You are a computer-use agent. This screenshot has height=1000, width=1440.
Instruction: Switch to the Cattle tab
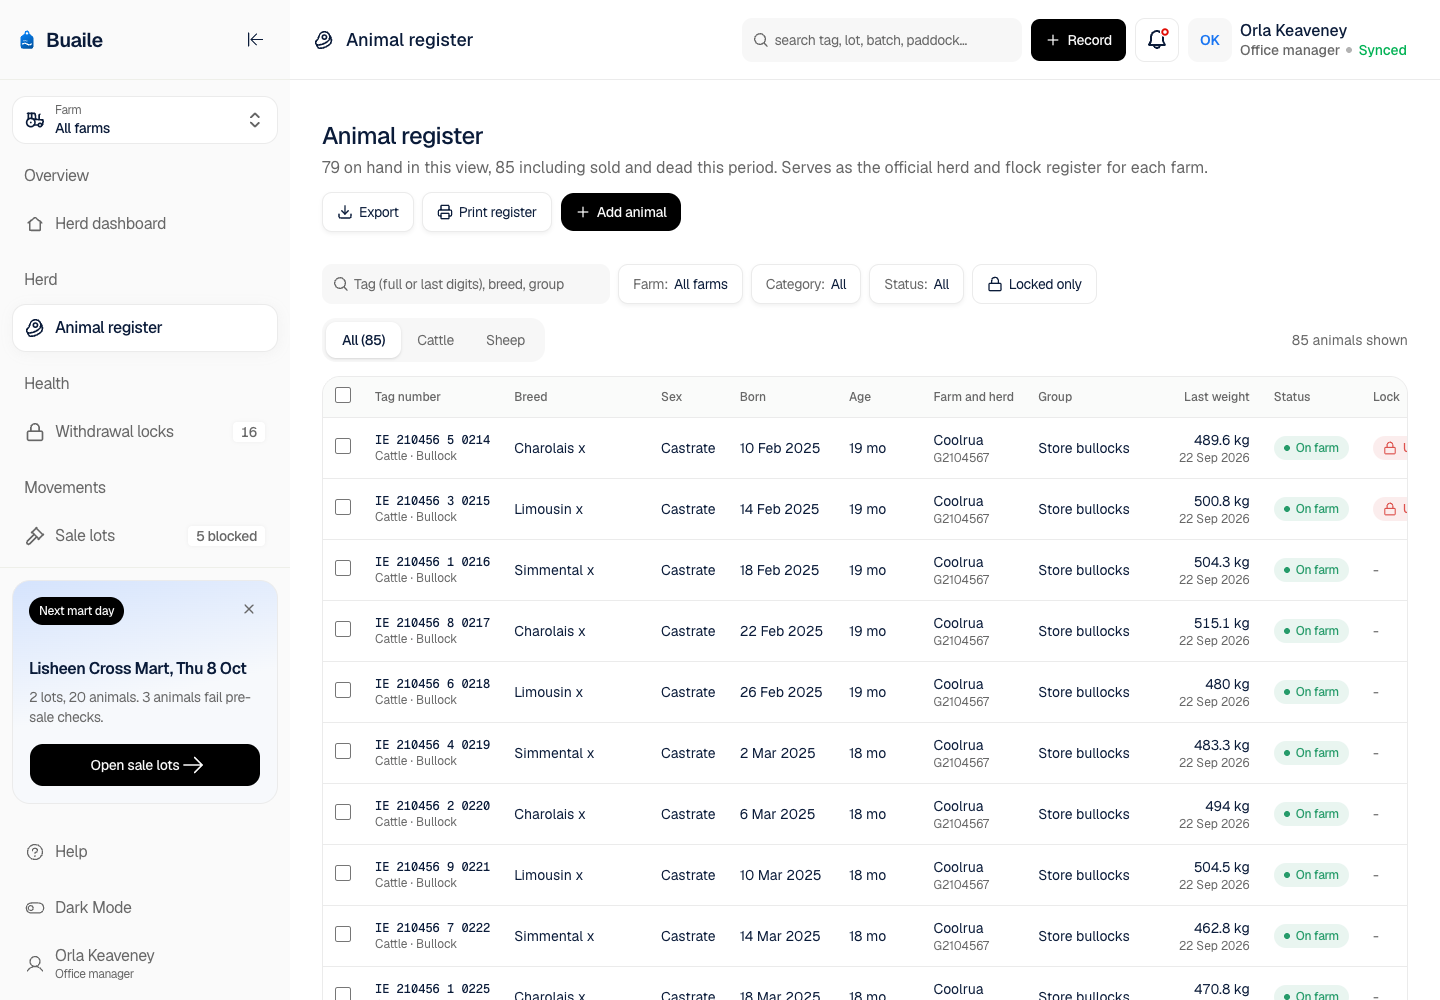[435, 340]
